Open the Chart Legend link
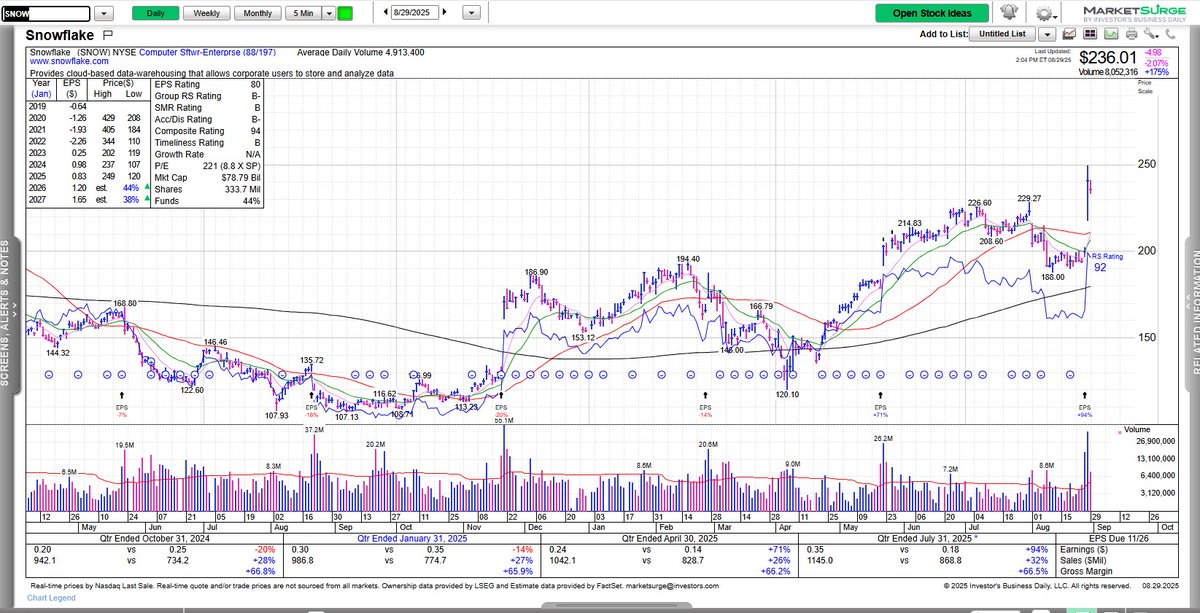Screen dimensions: 1200x613 tap(50, 597)
